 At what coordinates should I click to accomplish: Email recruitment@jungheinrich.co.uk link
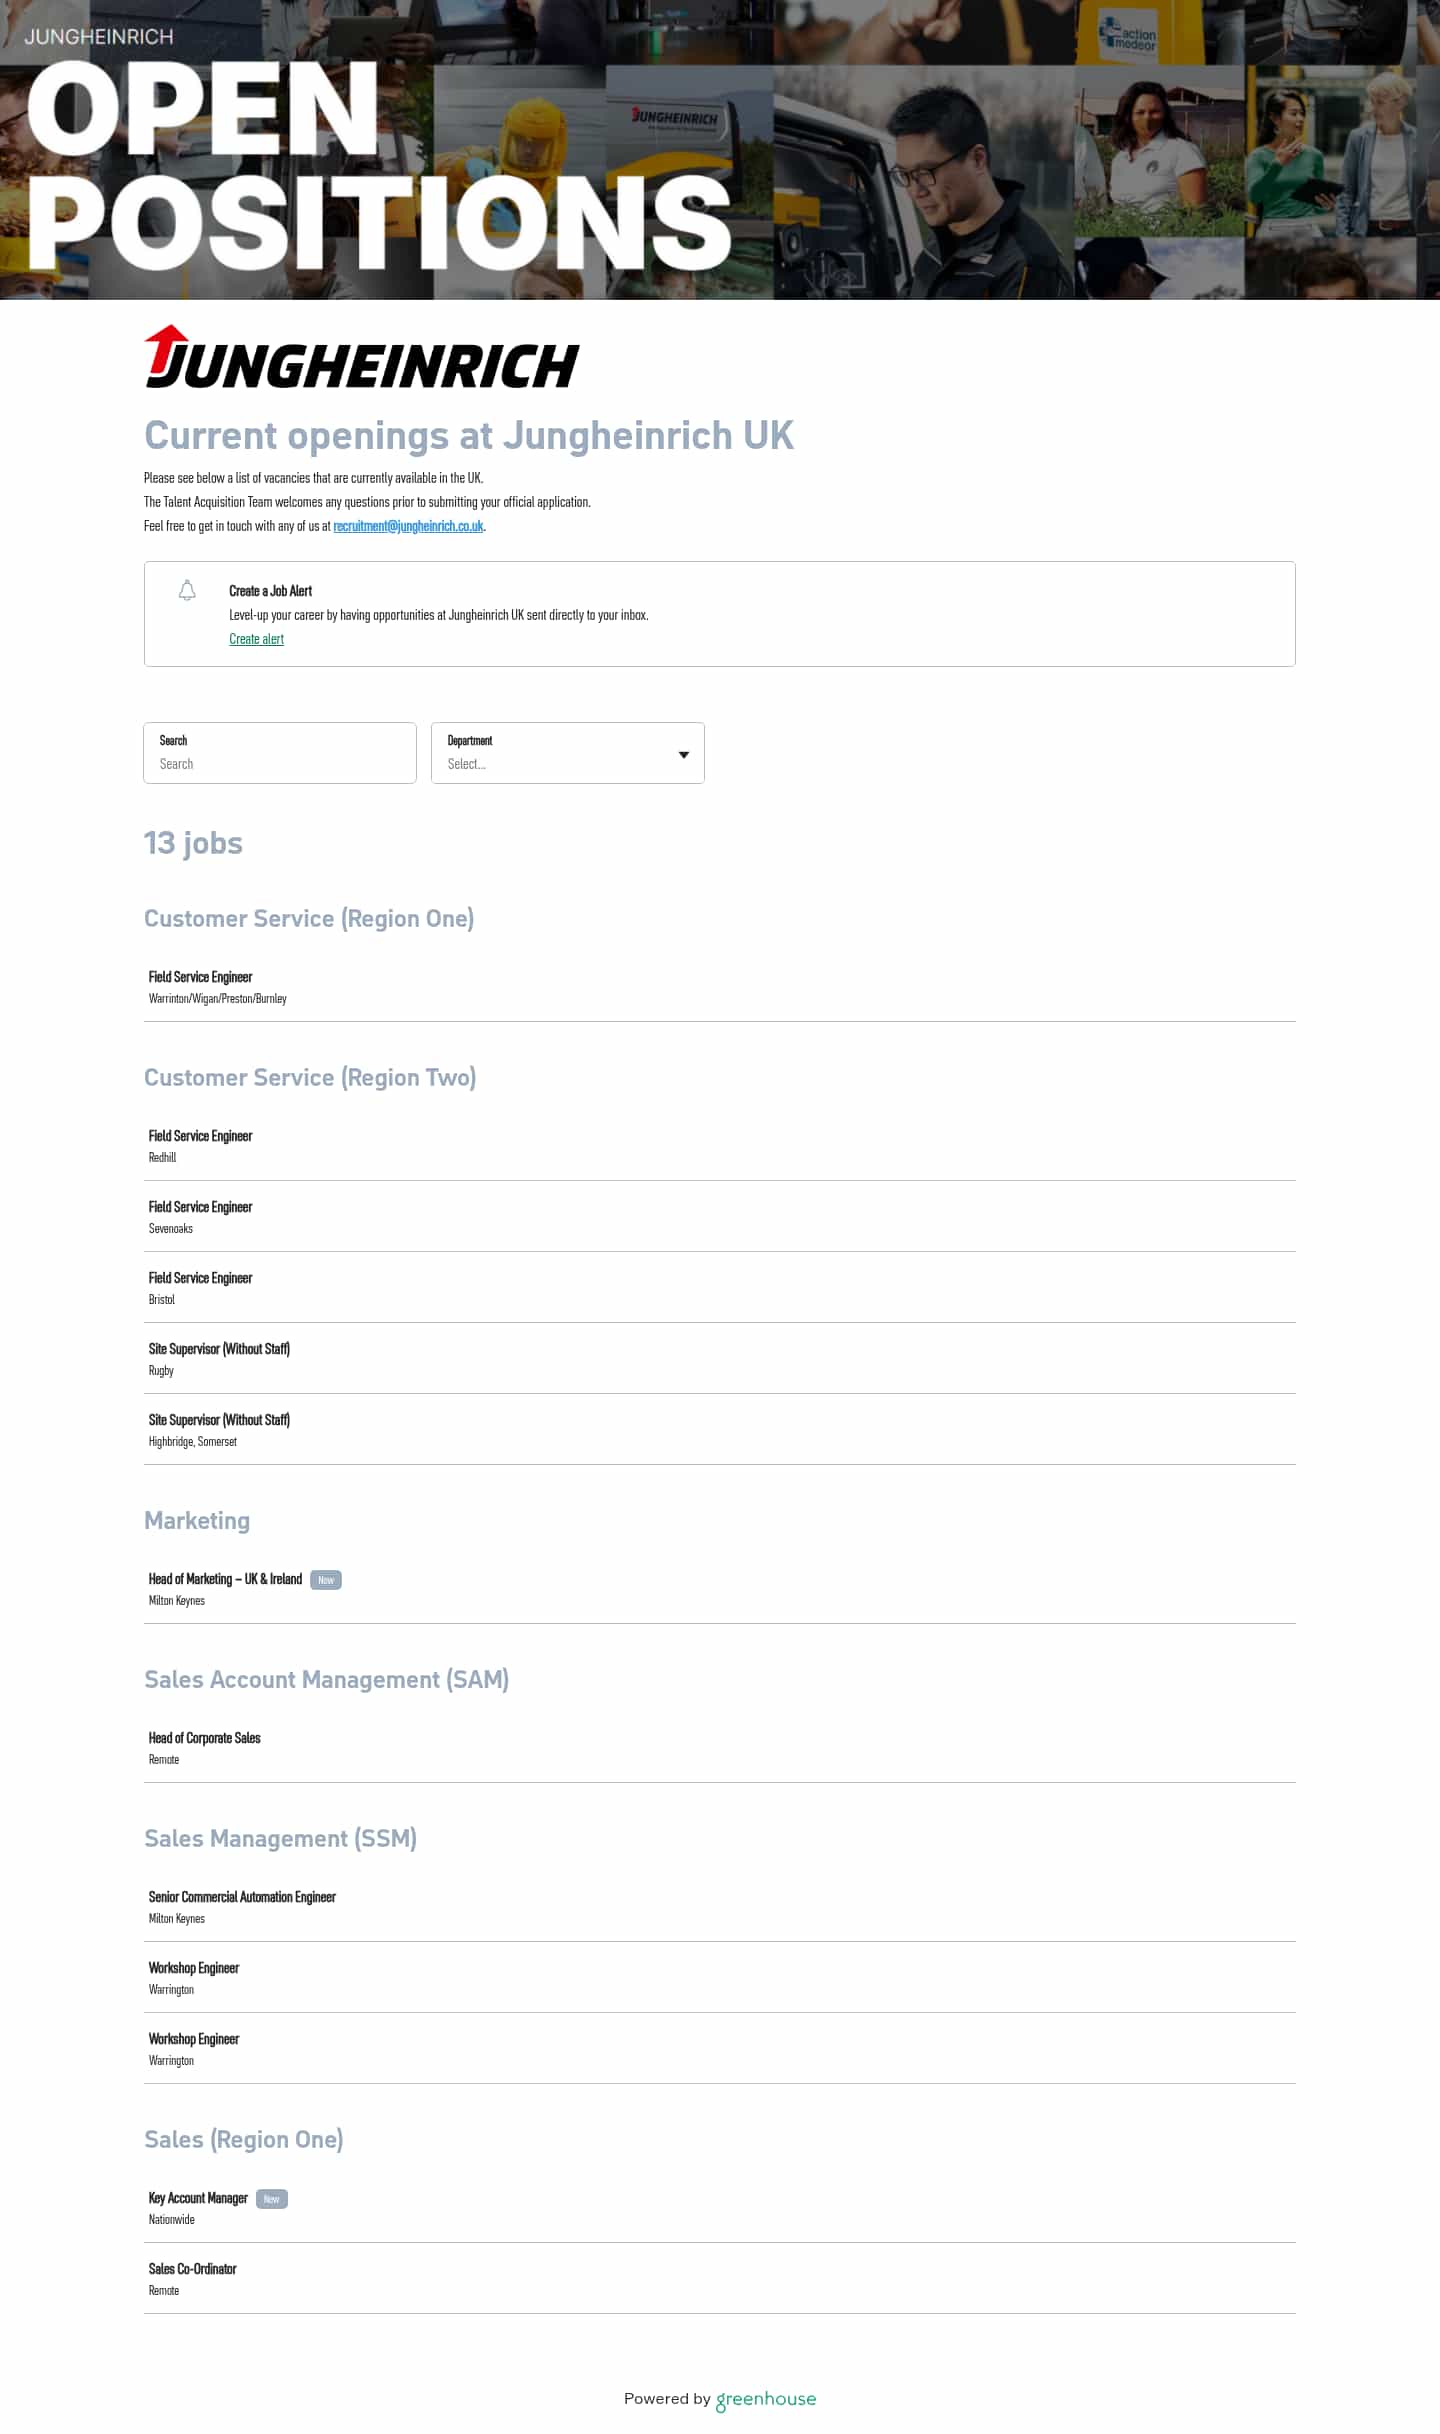408,526
